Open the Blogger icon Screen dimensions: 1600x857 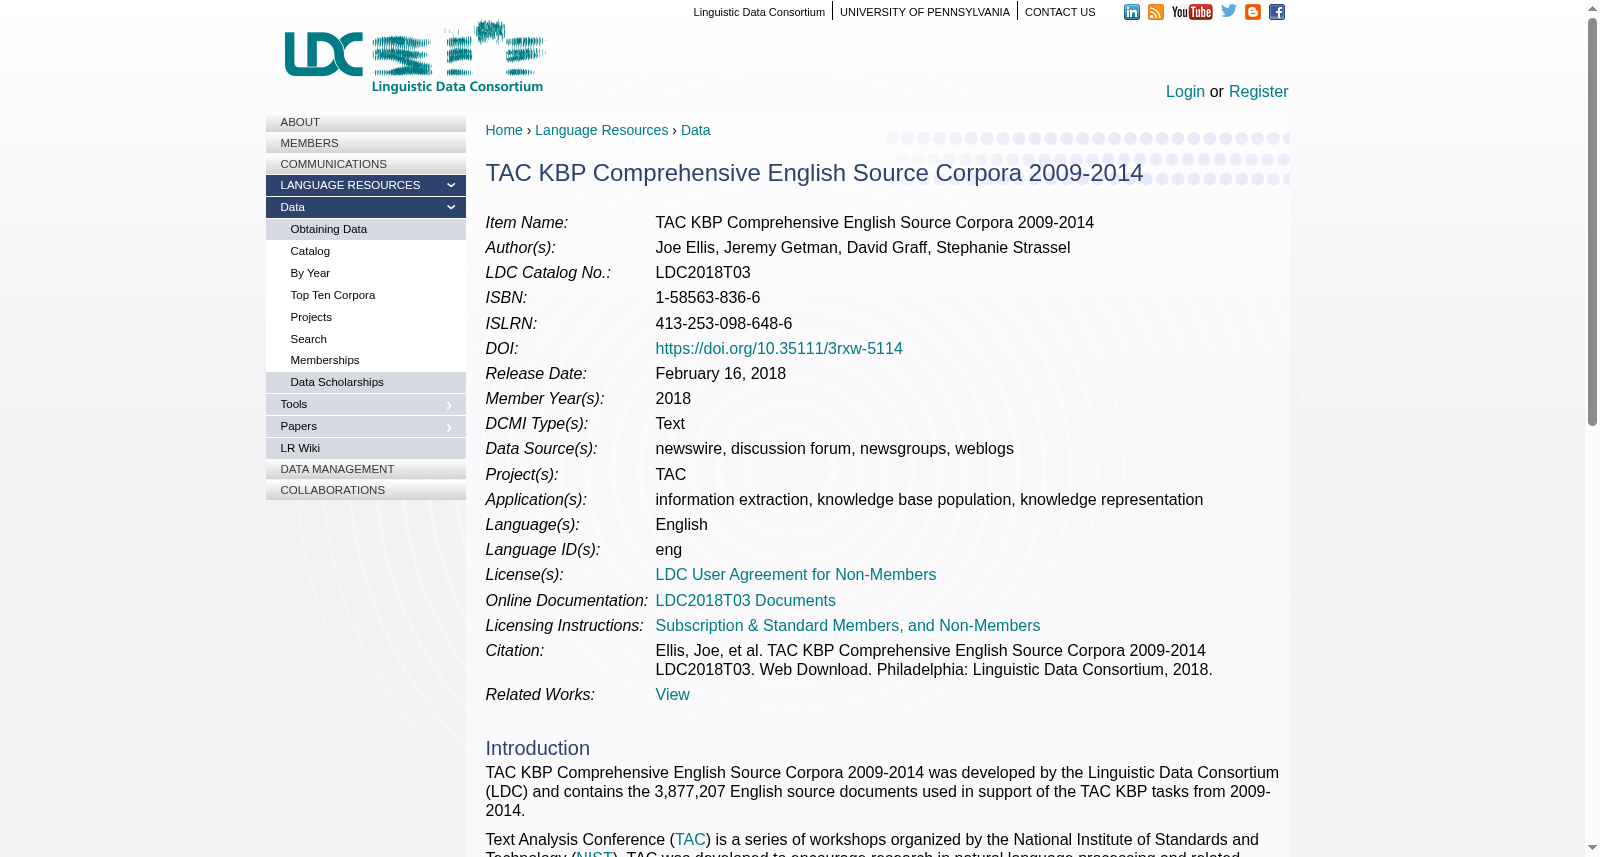click(x=1253, y=12)
